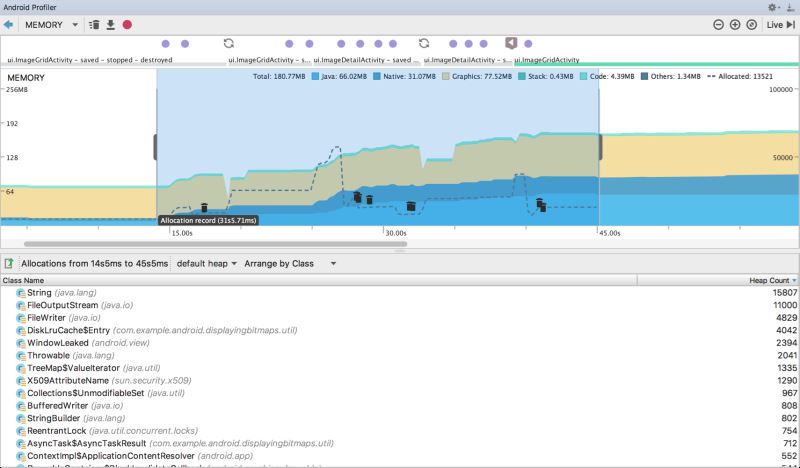Open the default heap dropdown
The image size is (800, 468).
[207, 263]
